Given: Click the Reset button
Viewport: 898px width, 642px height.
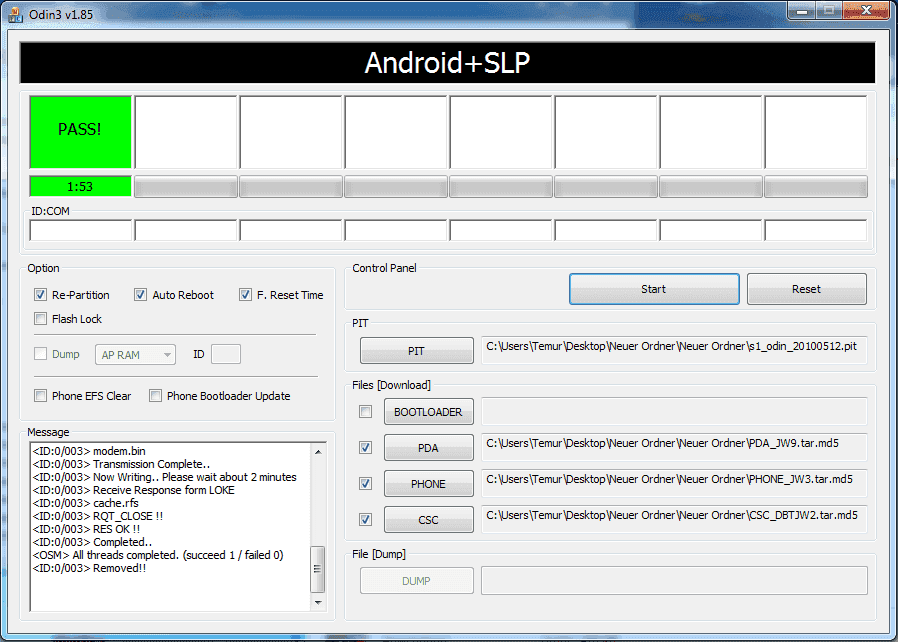Looking at the screenshot, I should [806, 289].
